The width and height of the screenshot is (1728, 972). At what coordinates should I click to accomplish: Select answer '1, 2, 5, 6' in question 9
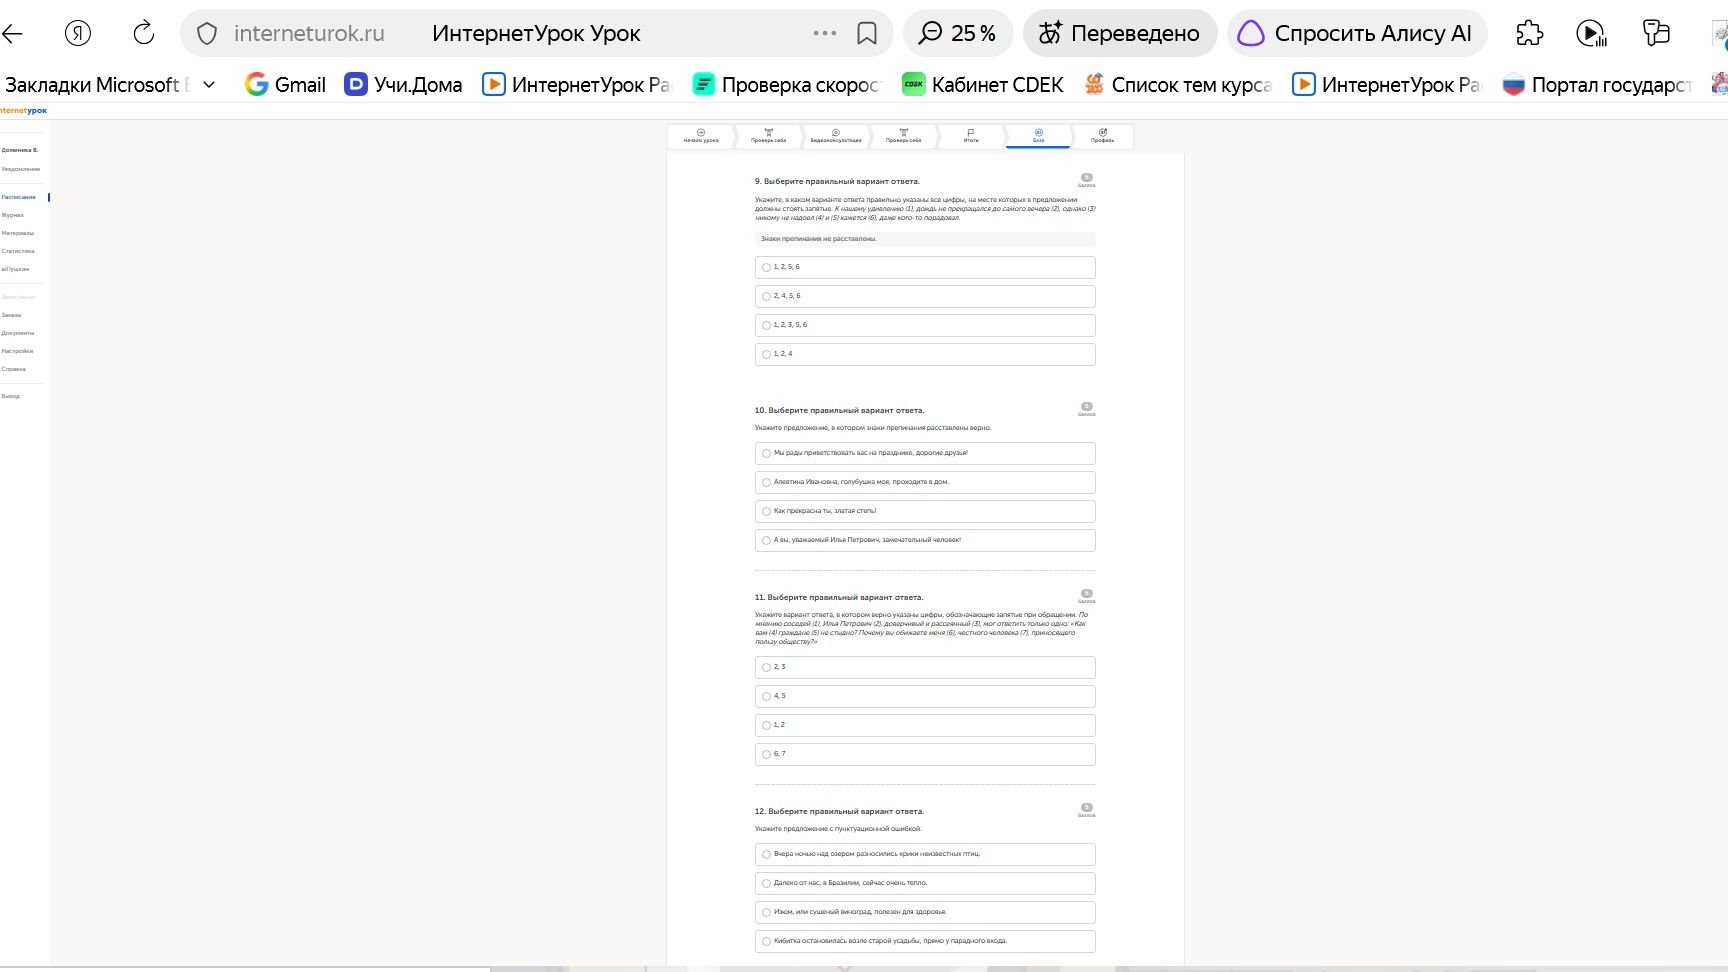pyautogui.click(x=925, y=267)
